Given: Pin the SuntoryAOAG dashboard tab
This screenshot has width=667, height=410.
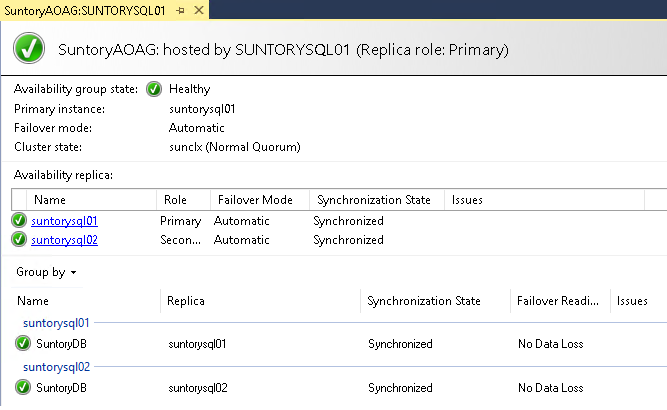Looking at the screenshot, I should coord(180,9).
